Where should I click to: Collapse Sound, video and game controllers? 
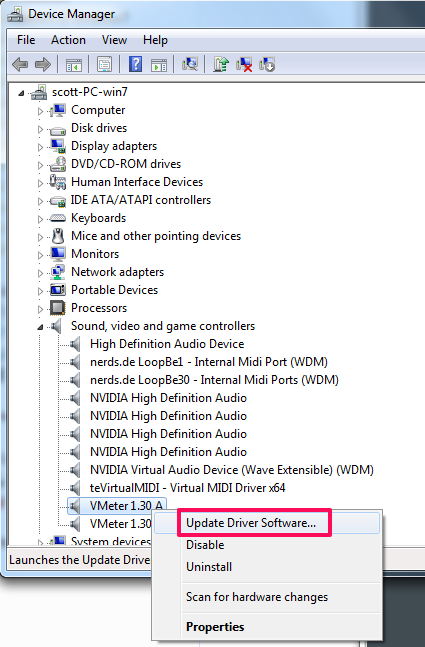pyautogui.click(x=40, y=327)
